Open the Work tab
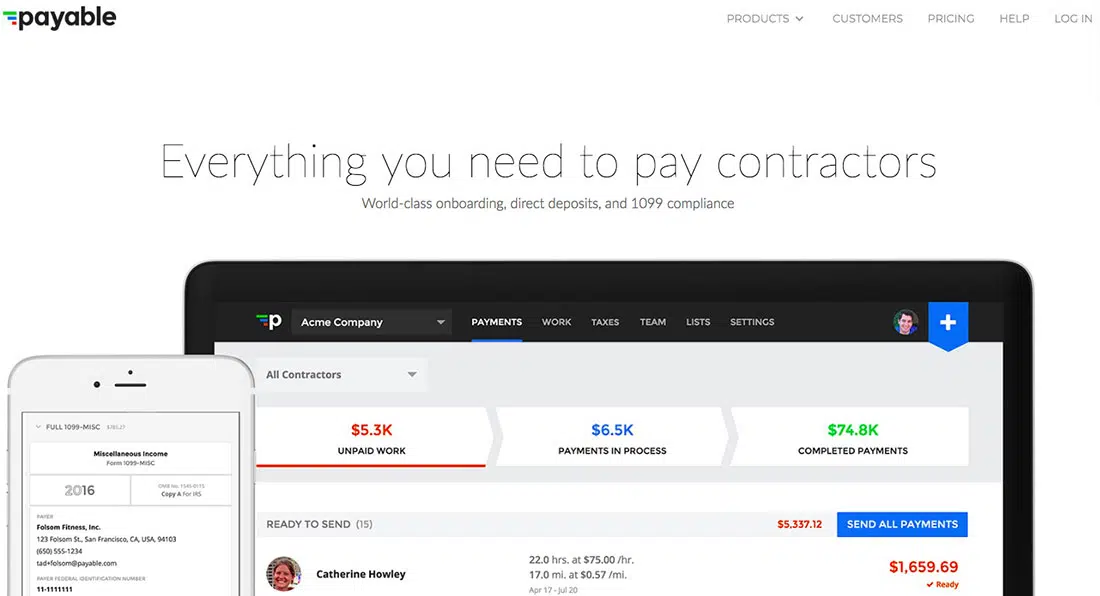Viewport: 1100px width, 596px height. pyautogui.click(x=556, y=322)
